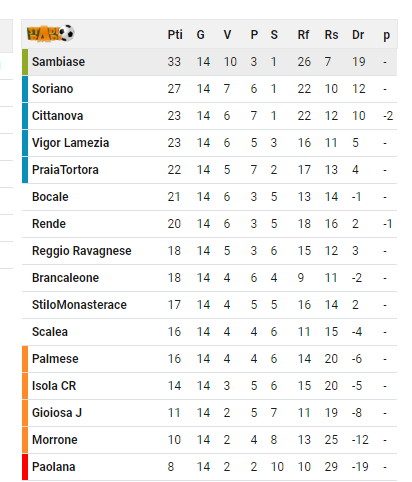
Task: Click the Dr goal difference header
Action: point(358,35)
